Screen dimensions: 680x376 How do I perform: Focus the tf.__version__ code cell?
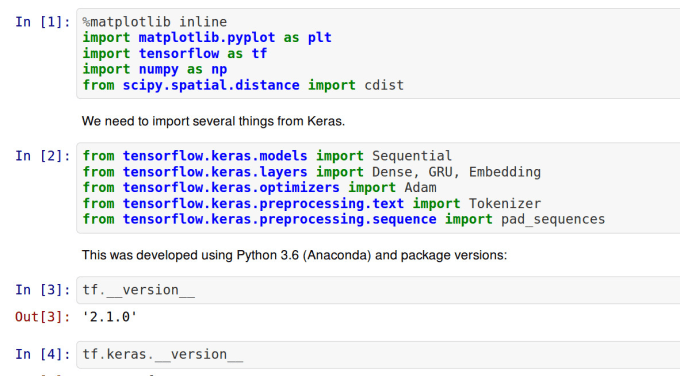click(378, 290)
